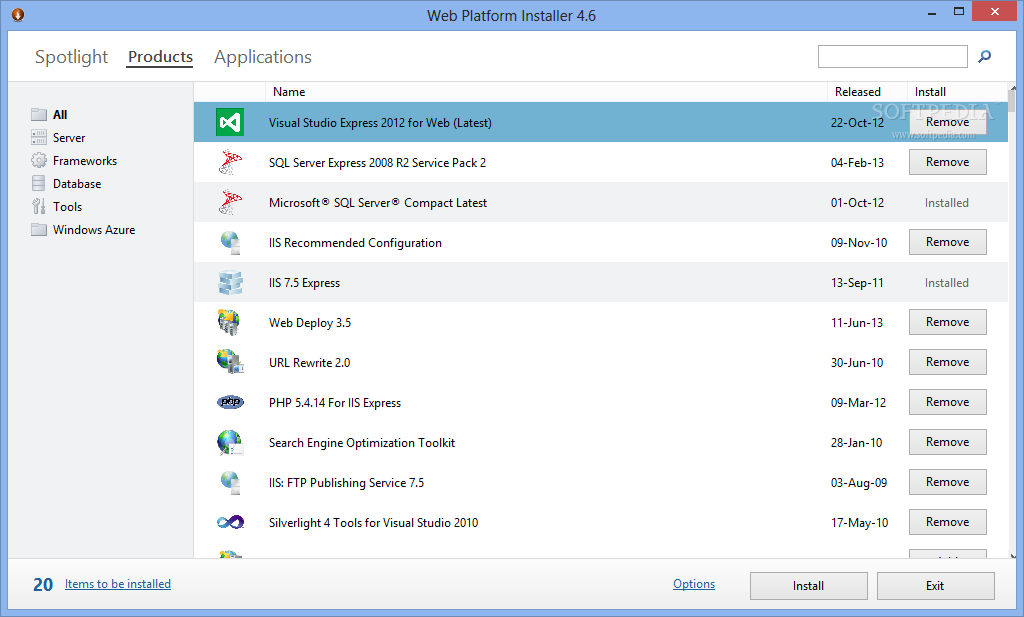This screenshot has height=617, width=1024.
Task: Select the Frameworks category
Action: [x=85, y=161]
